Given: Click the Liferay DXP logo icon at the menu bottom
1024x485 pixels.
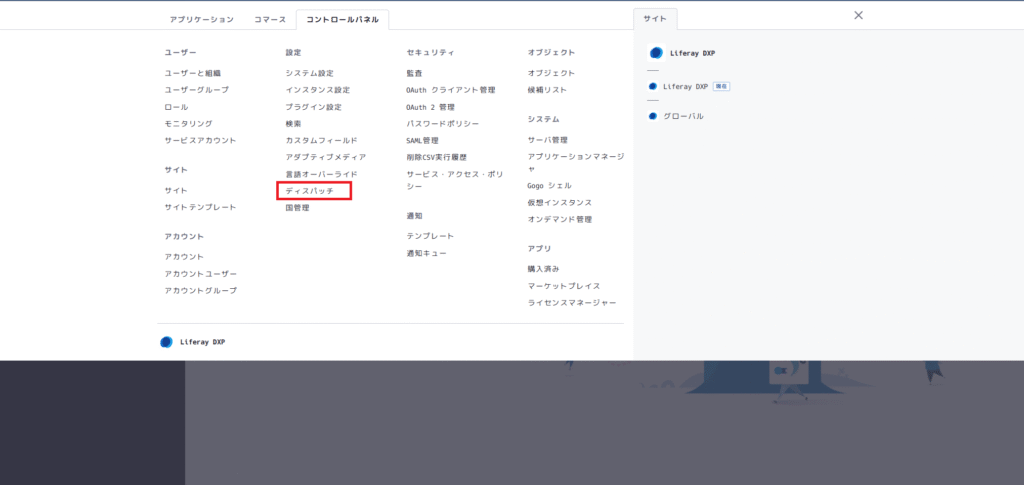Looking at the screenshot, I should (166, 342).
